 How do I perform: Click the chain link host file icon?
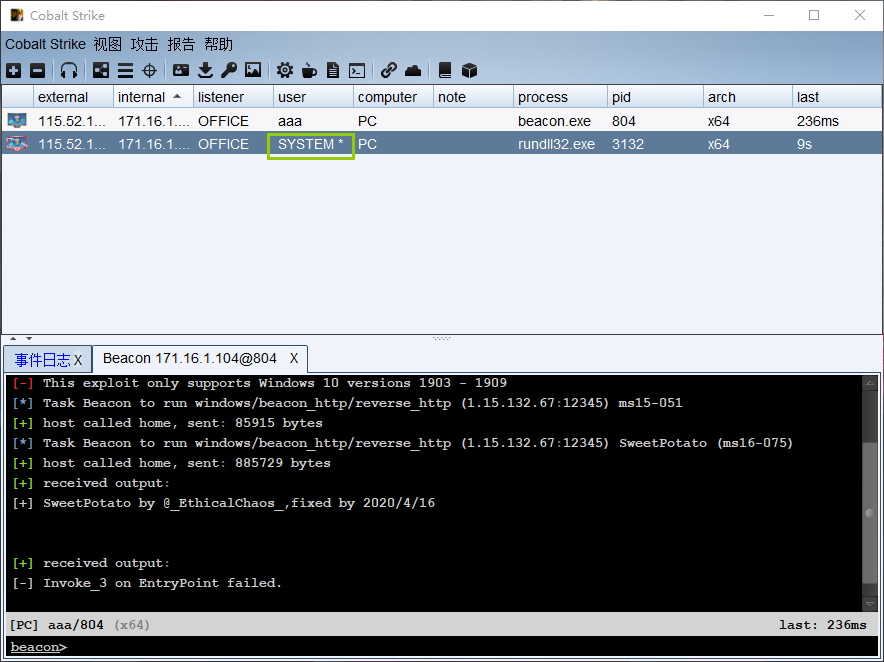388,70
